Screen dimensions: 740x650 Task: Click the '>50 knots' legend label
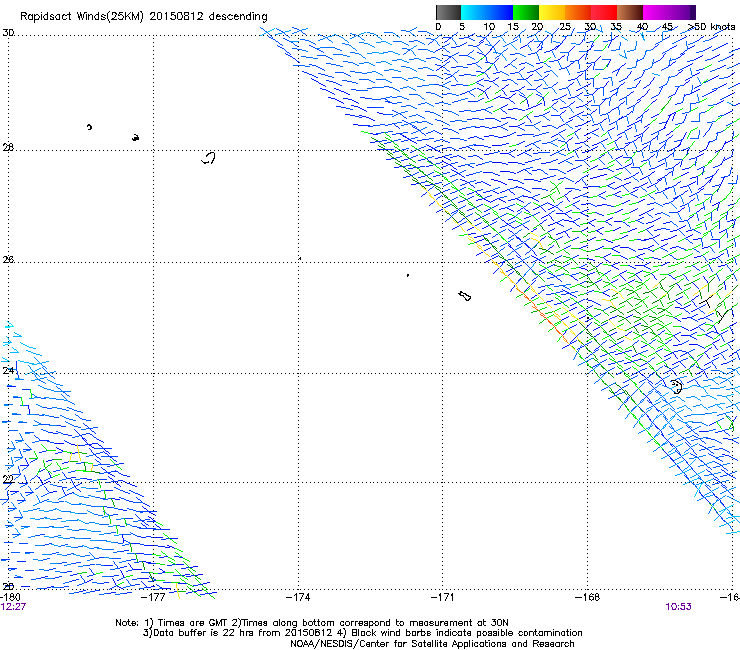[711, 26]
